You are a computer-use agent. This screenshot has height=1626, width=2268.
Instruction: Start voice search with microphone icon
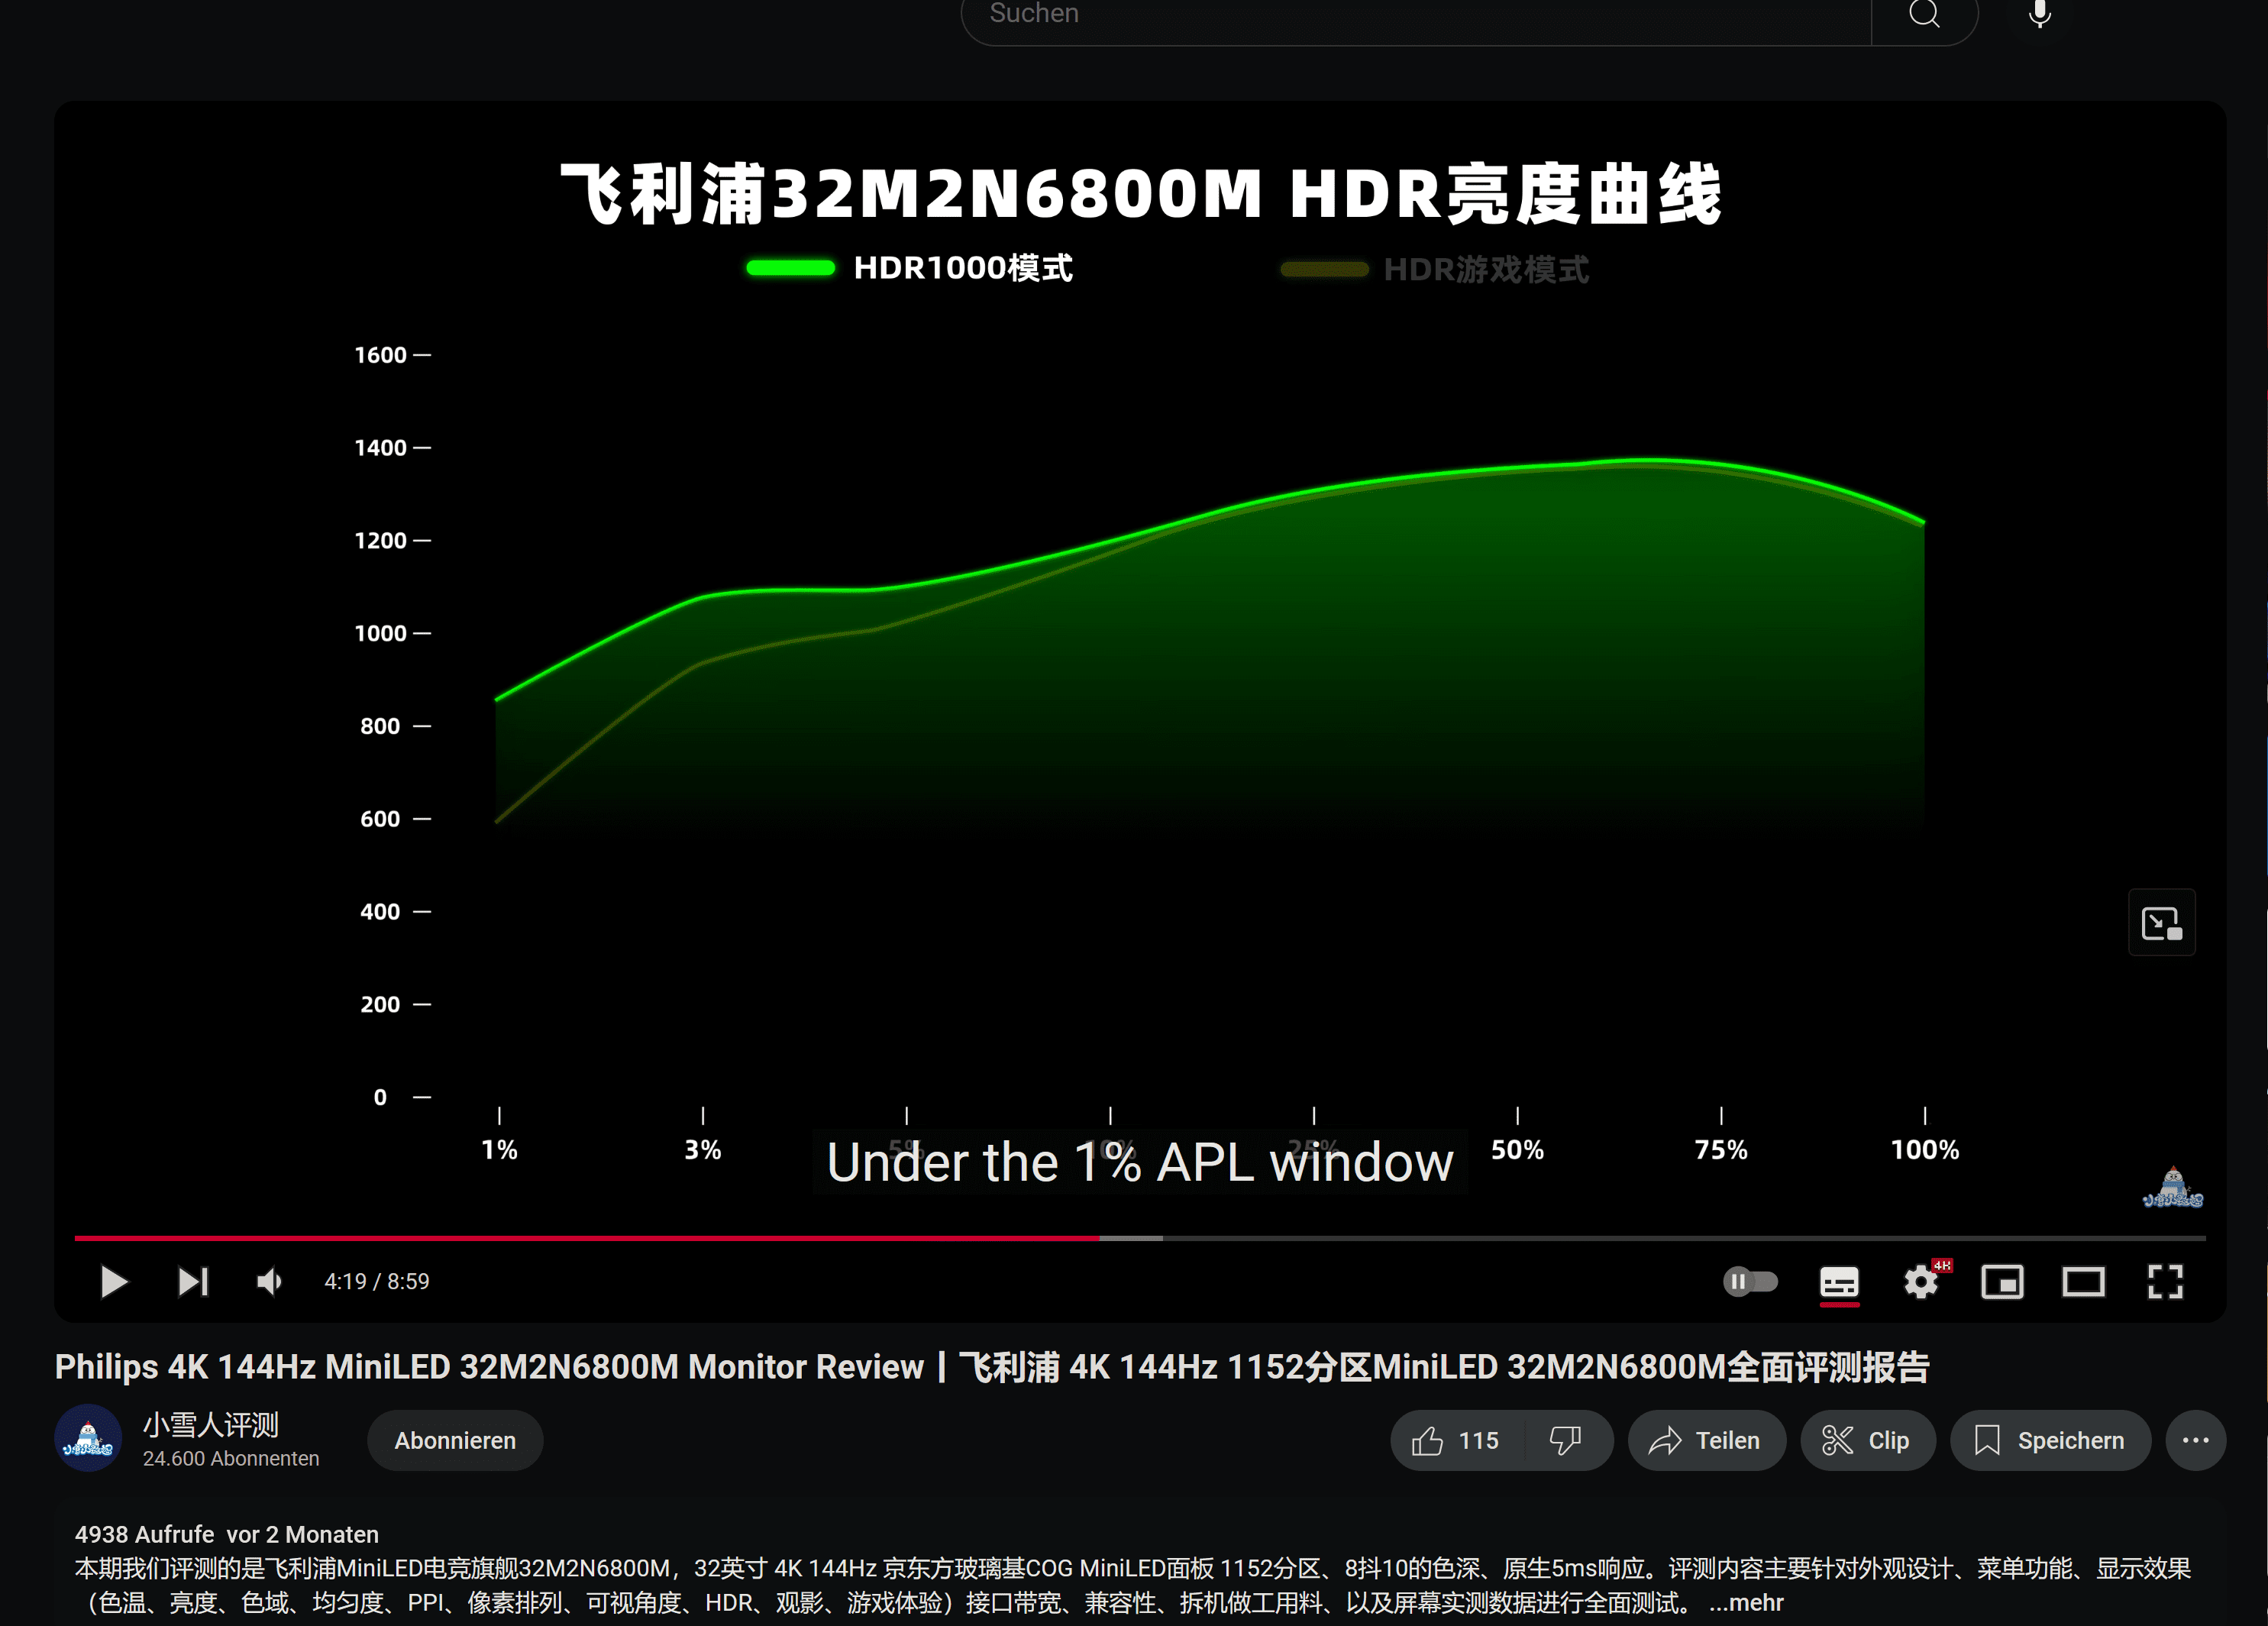tap(2040, 14)
